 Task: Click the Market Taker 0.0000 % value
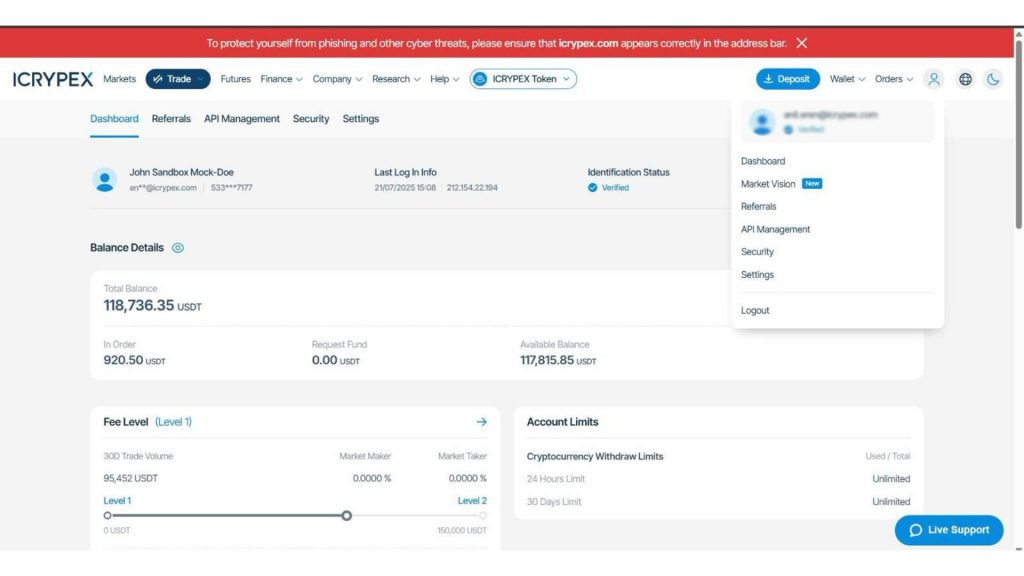click(x=468, y=478)
